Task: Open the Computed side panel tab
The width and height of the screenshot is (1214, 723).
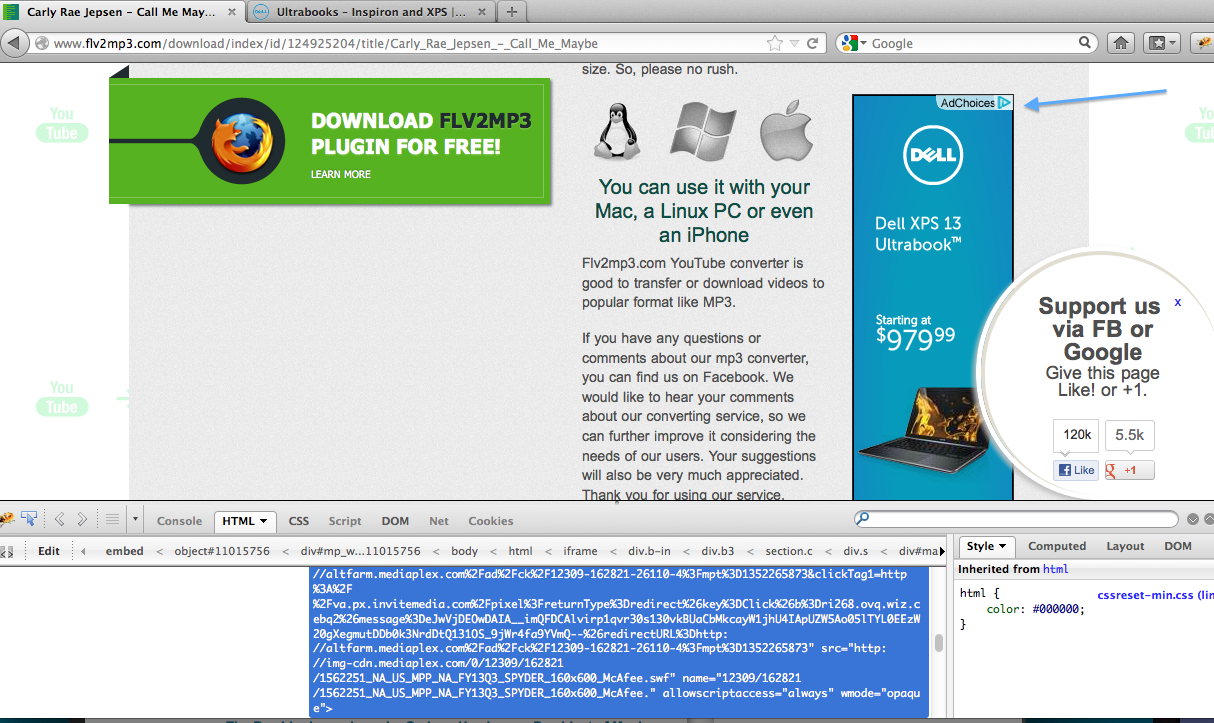Action: (x=1056, y=546)
